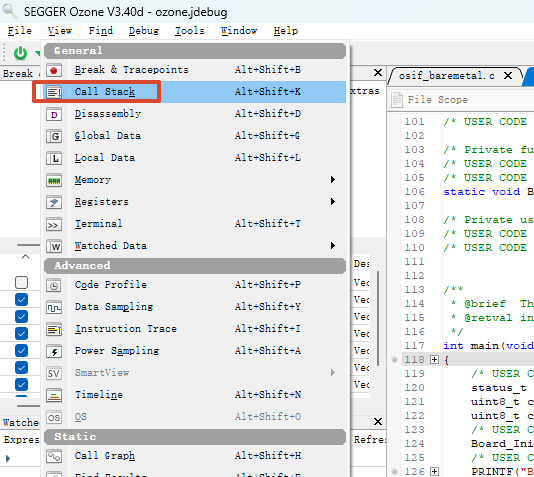Click the Global Data G icon
534x477 pixels.
54,136
